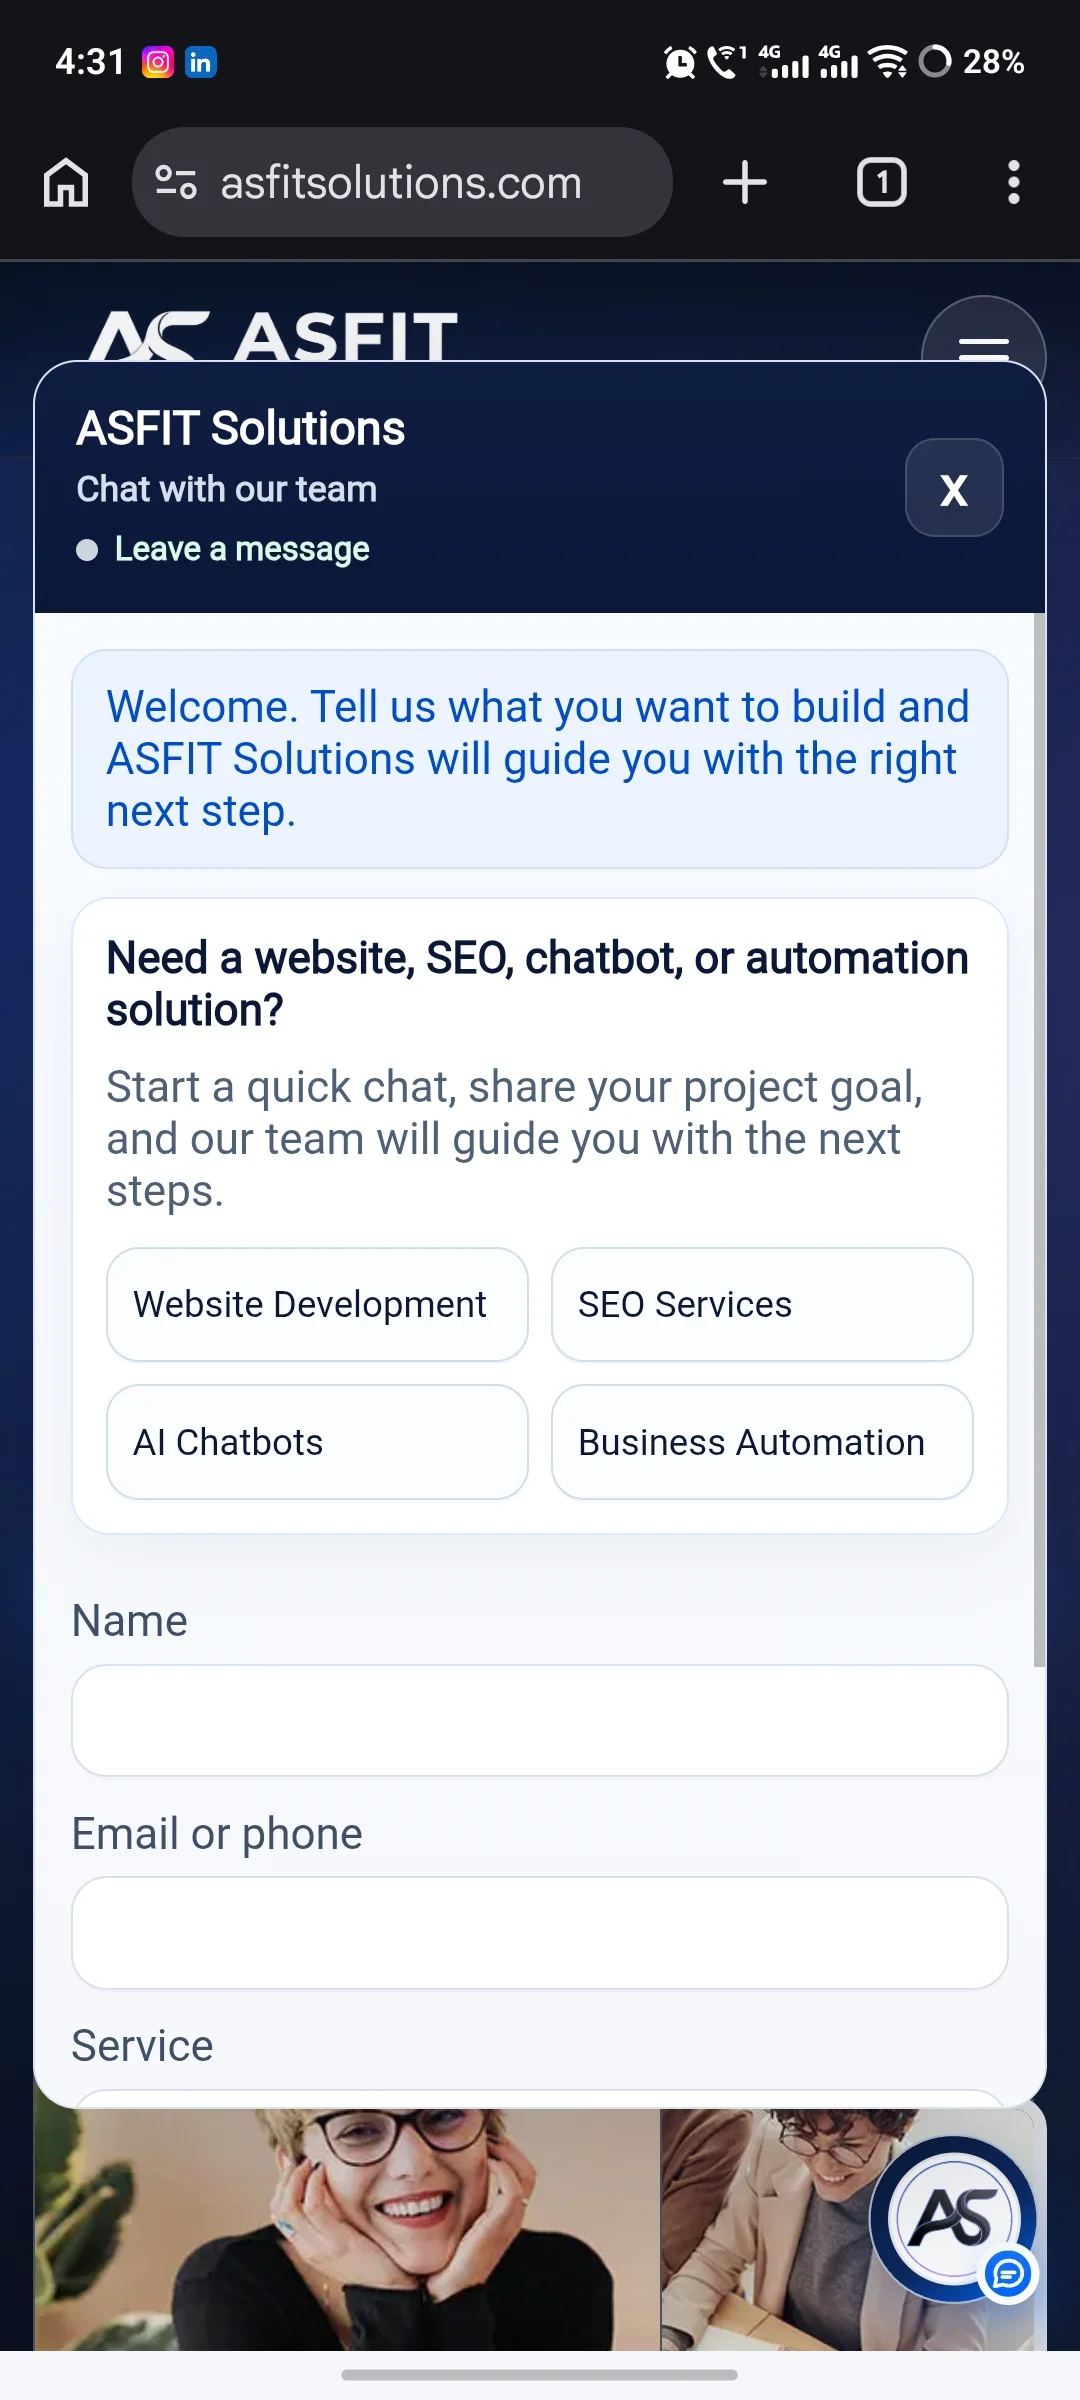The image size is (1080, 2400).
Task: Focus the Name input field
Action: pyautogui.click(x=540, y=1720)
